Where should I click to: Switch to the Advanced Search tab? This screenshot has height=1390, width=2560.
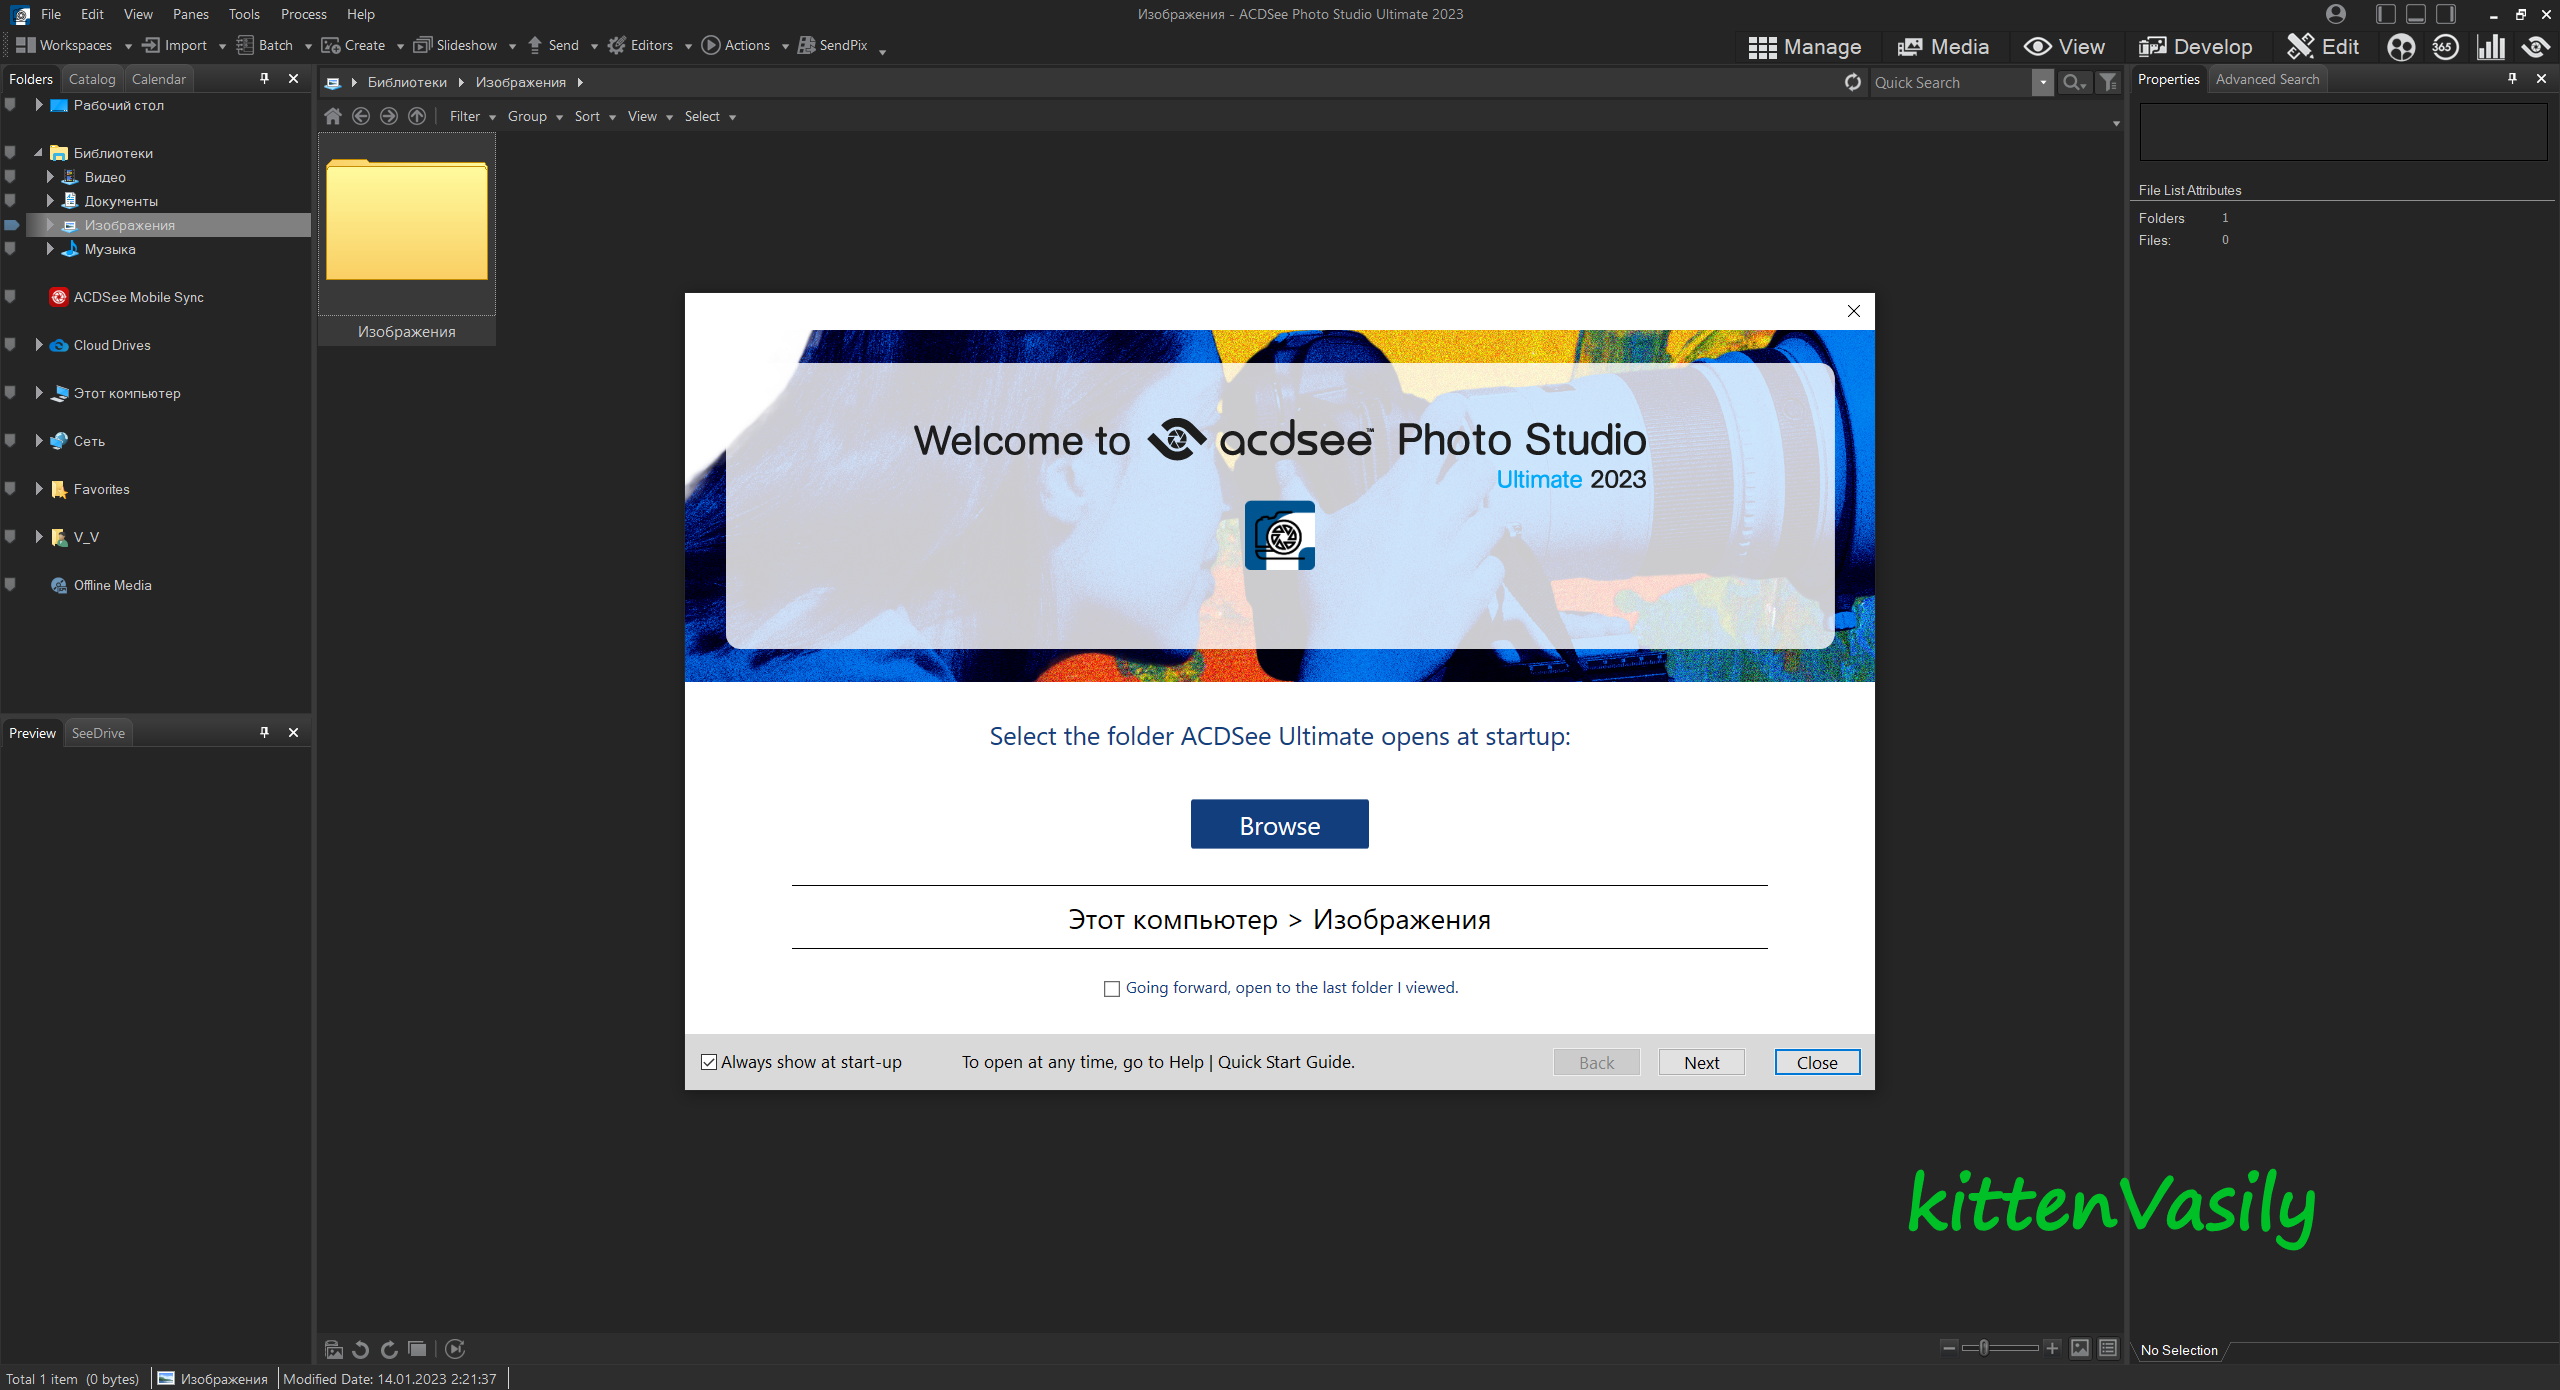(2267, 79)
